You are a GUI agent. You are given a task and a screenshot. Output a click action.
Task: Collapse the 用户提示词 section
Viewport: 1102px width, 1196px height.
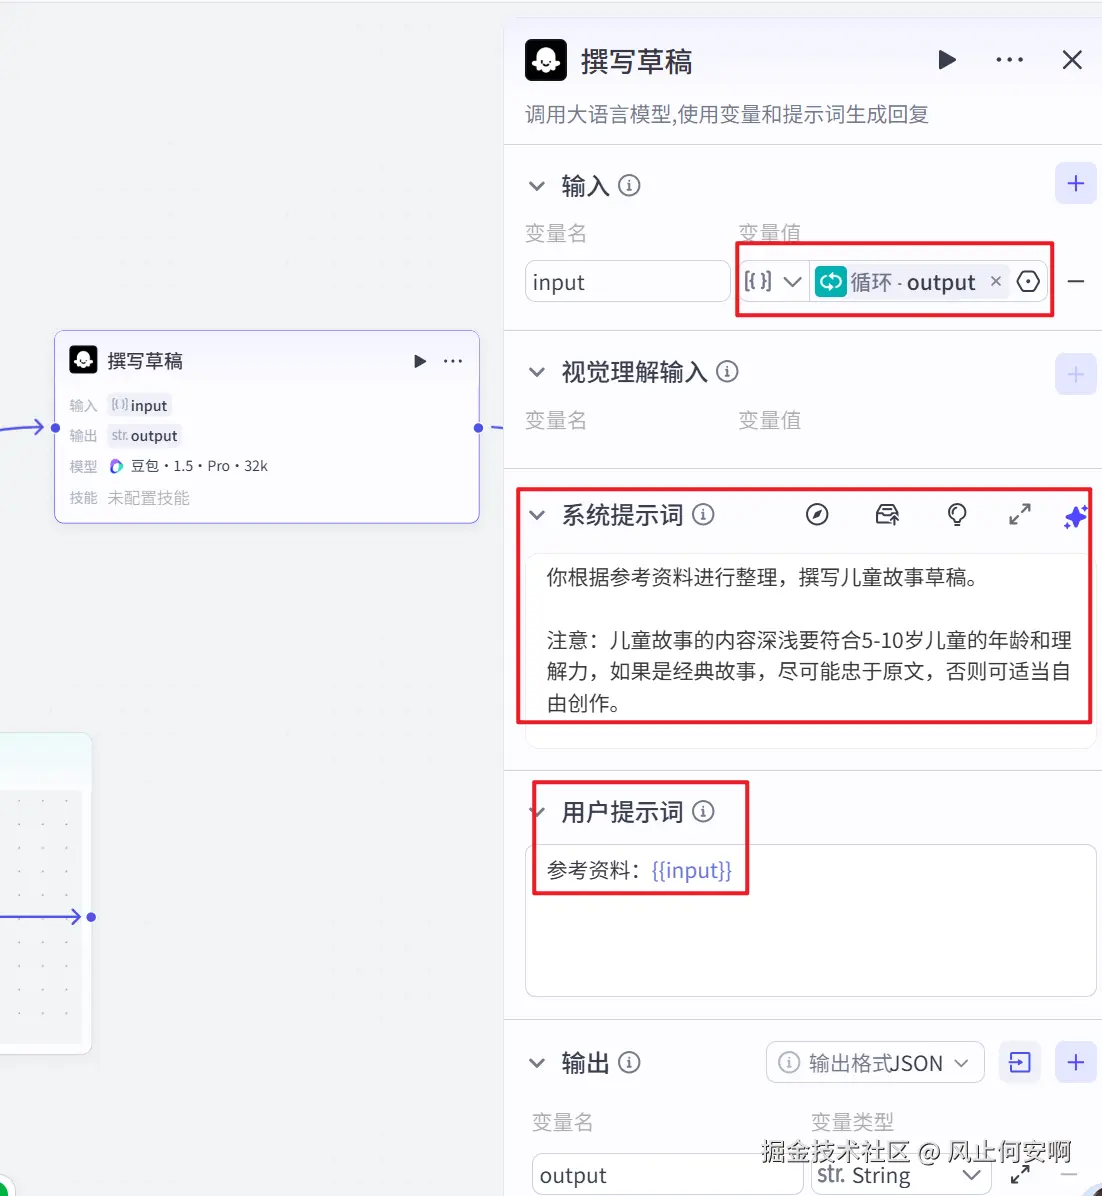(538, 812)
